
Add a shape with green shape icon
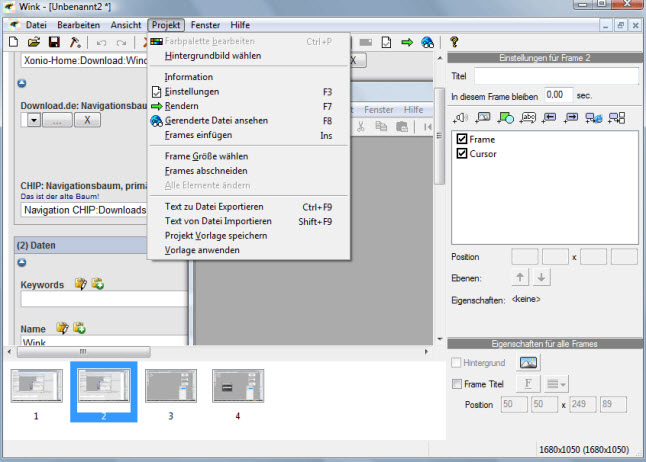click(506, 118)
